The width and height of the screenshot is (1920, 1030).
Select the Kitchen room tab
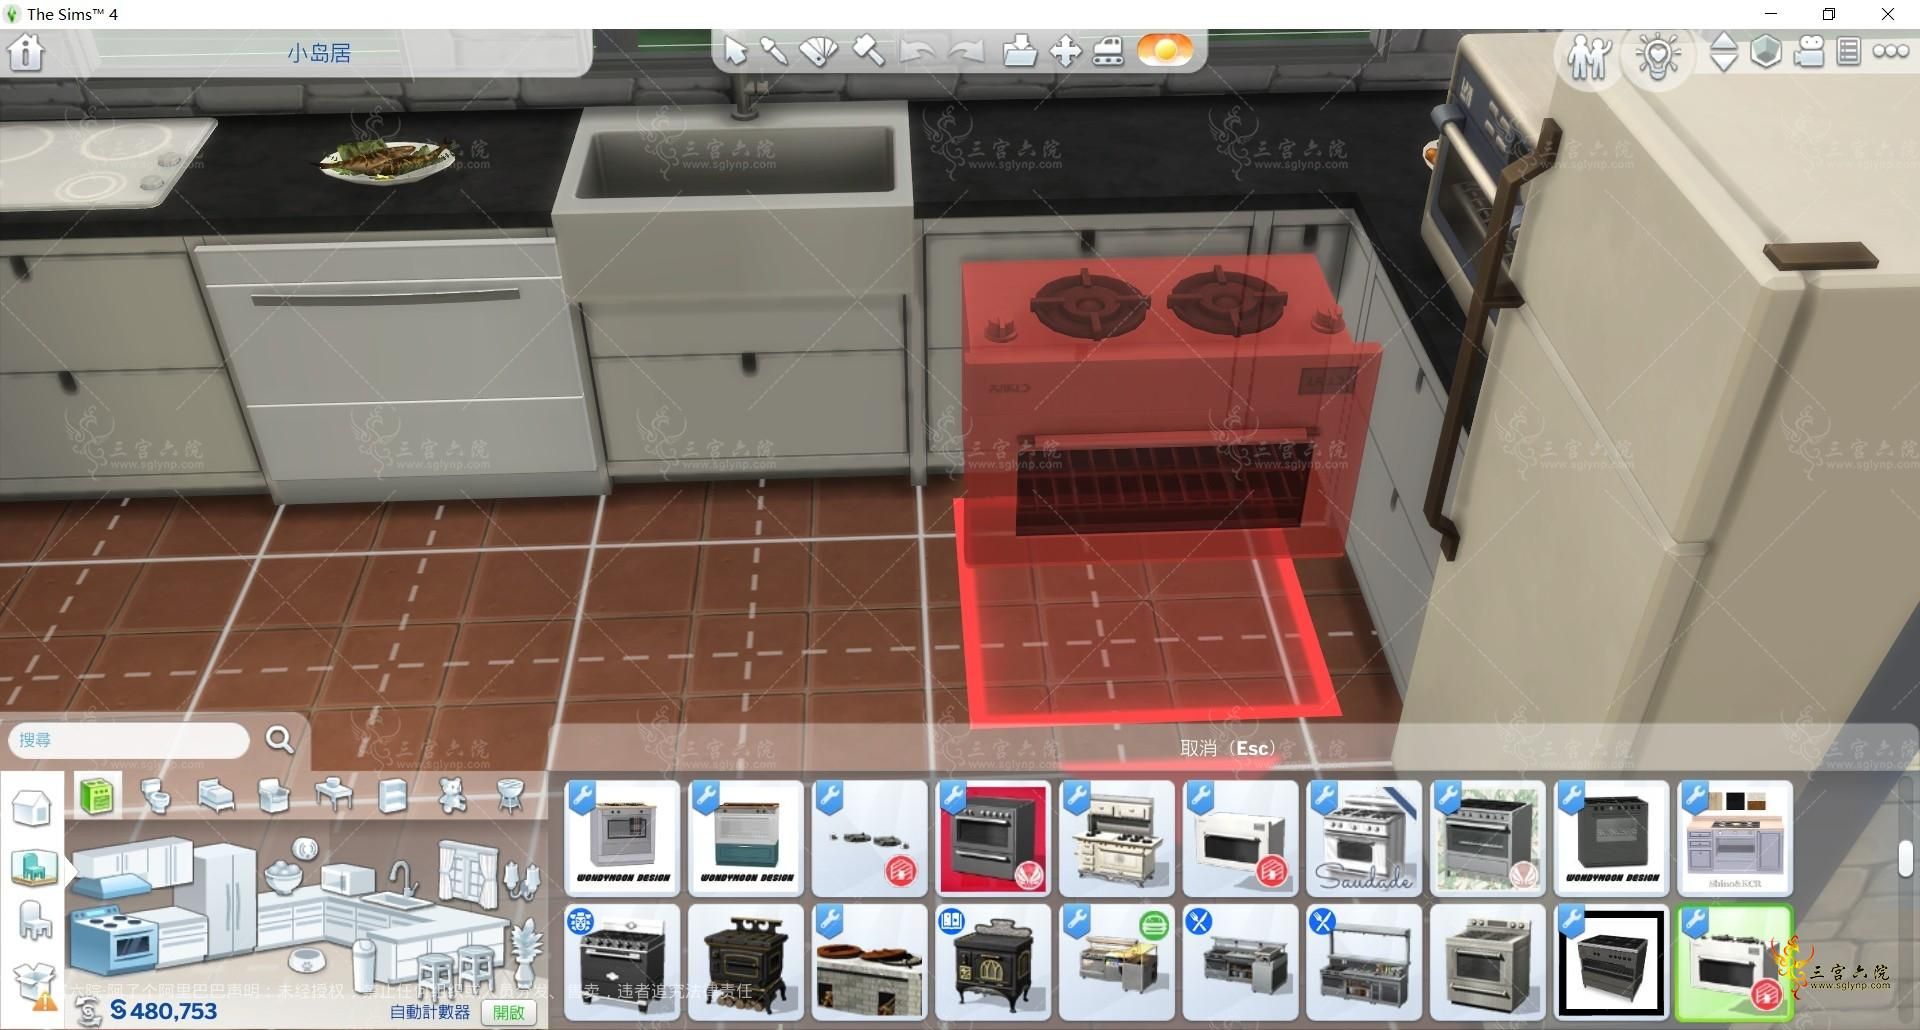(98, 796)
